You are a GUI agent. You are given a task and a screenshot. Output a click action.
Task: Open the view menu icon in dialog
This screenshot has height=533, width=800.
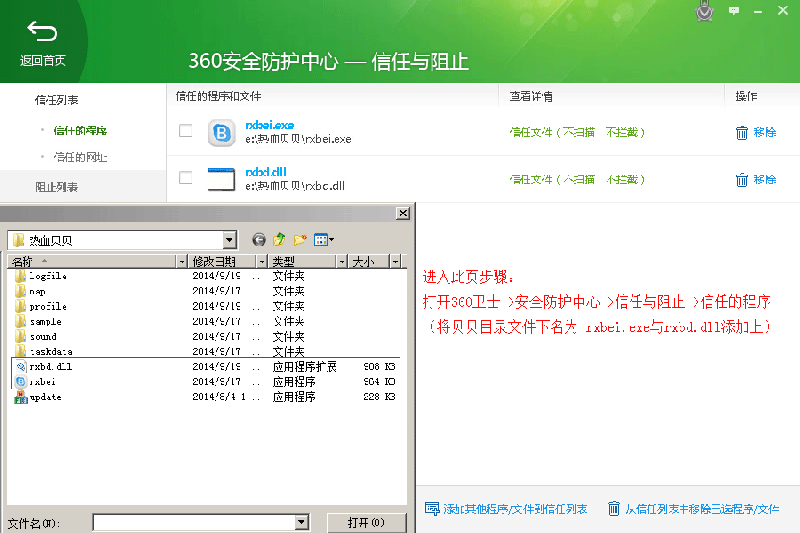pyautogui.click(x=323, y=240)
